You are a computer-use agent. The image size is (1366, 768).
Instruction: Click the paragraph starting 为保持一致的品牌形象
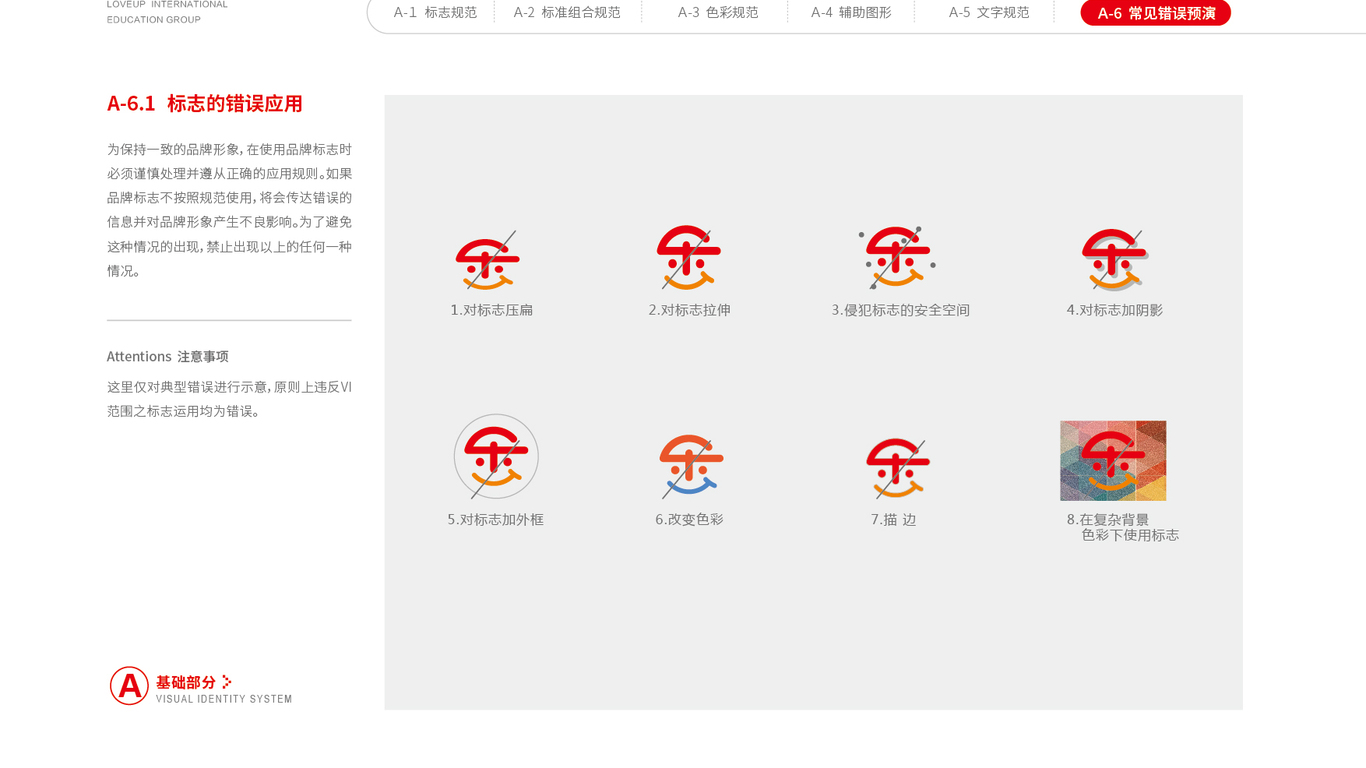point(229,210)
